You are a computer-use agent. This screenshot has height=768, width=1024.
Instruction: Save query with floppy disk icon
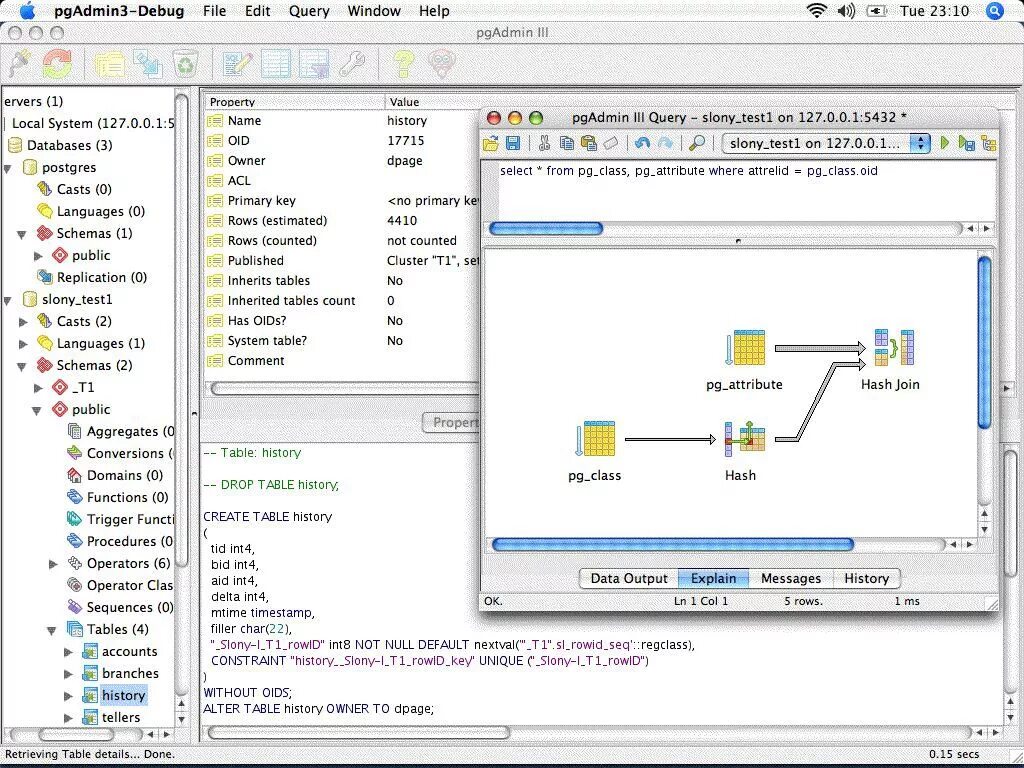pos(513,143)
